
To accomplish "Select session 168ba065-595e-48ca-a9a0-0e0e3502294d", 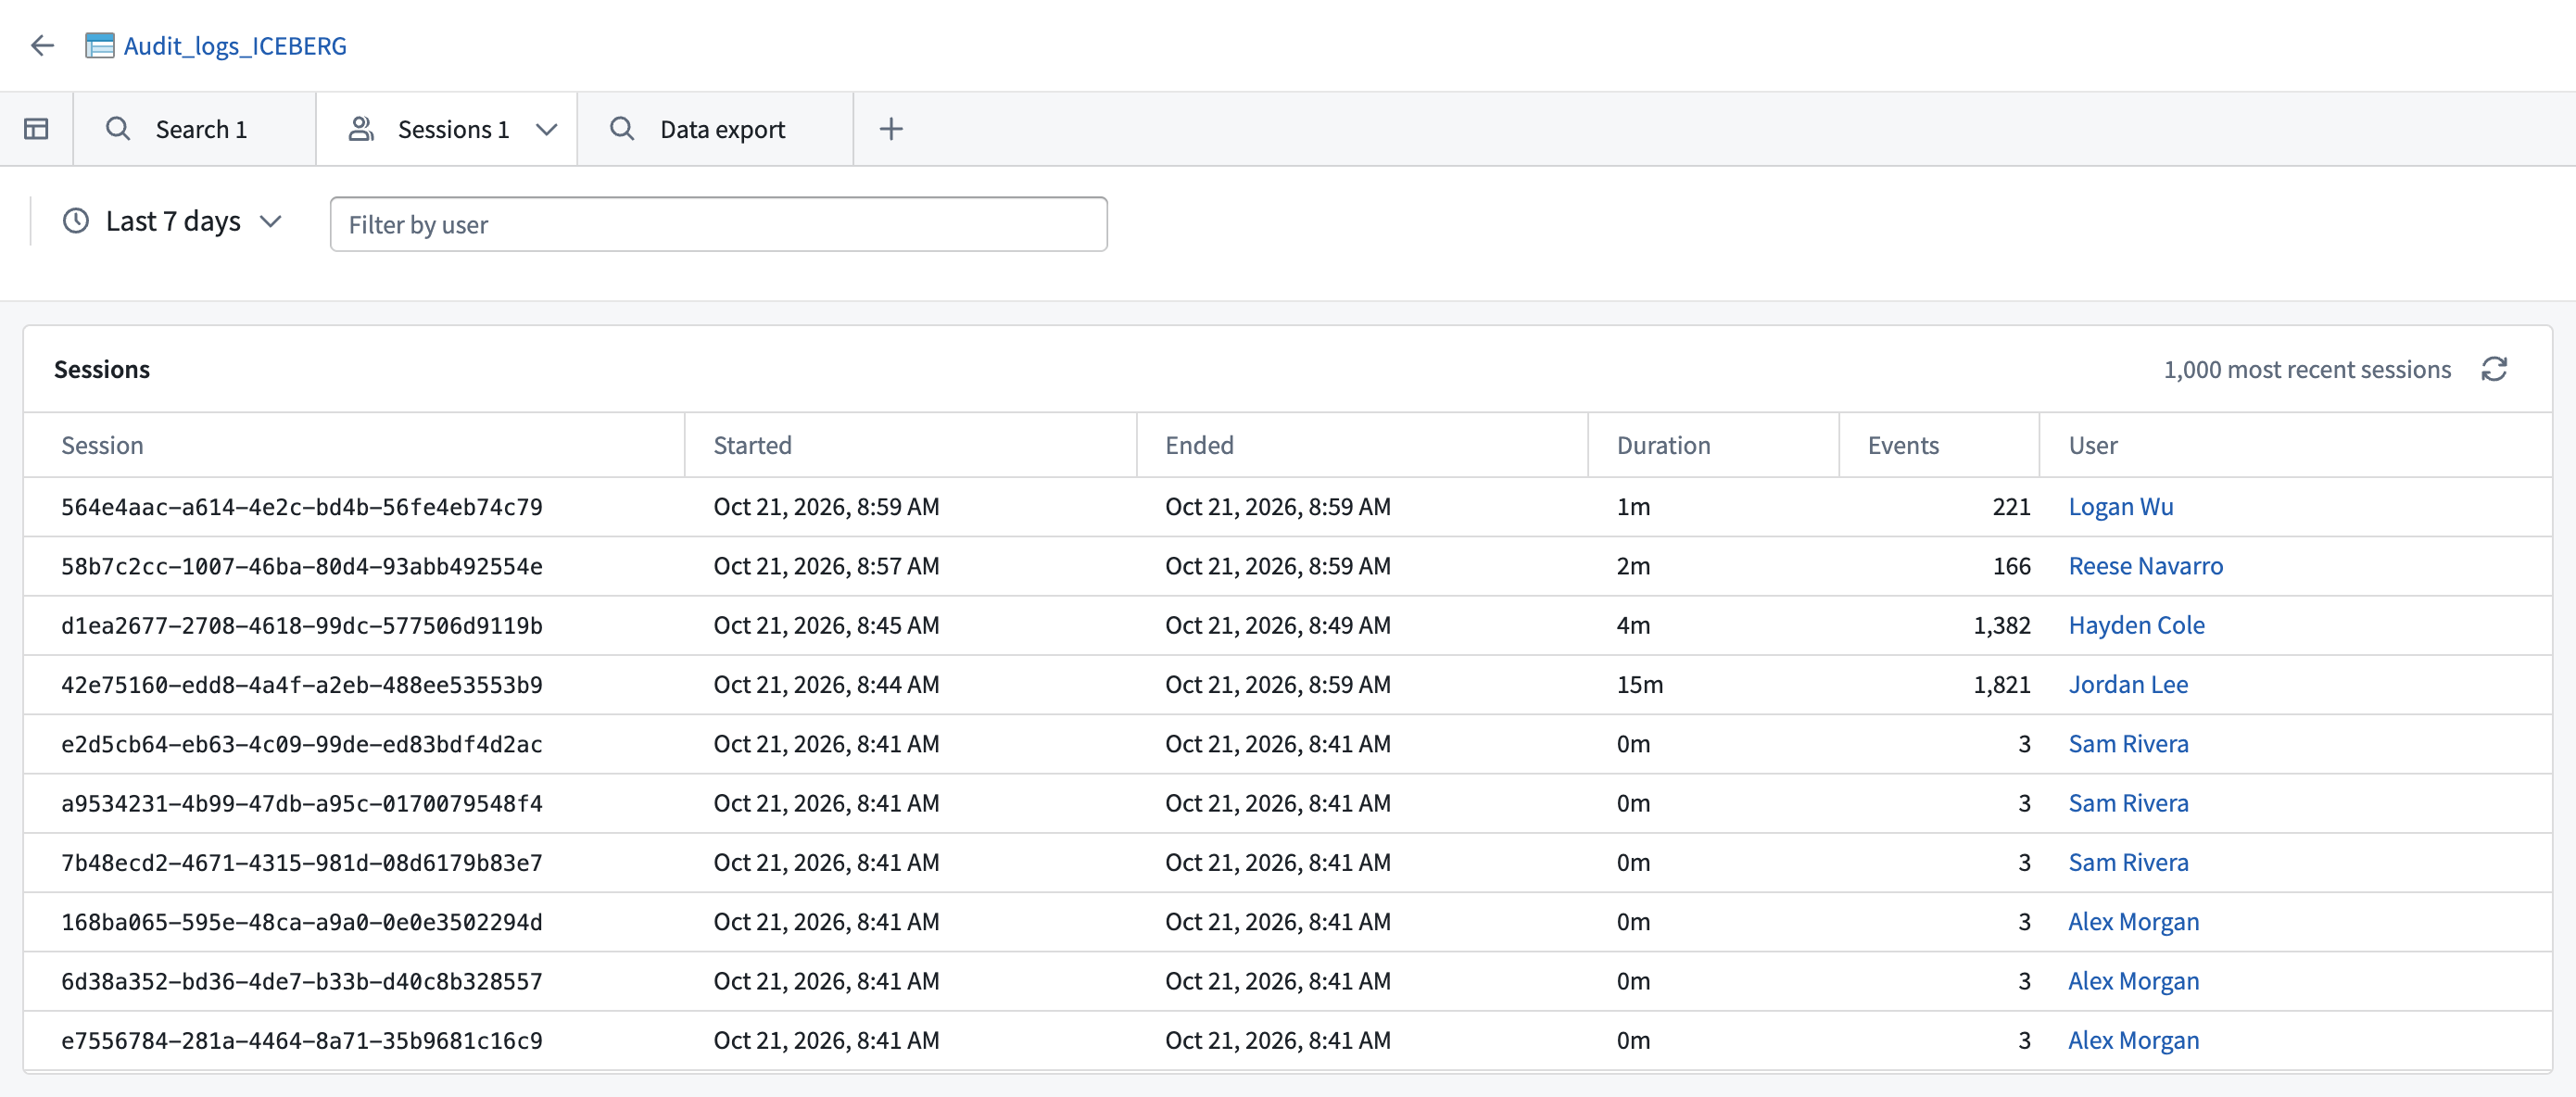I will pyautogui.click(x=302, y=922).
